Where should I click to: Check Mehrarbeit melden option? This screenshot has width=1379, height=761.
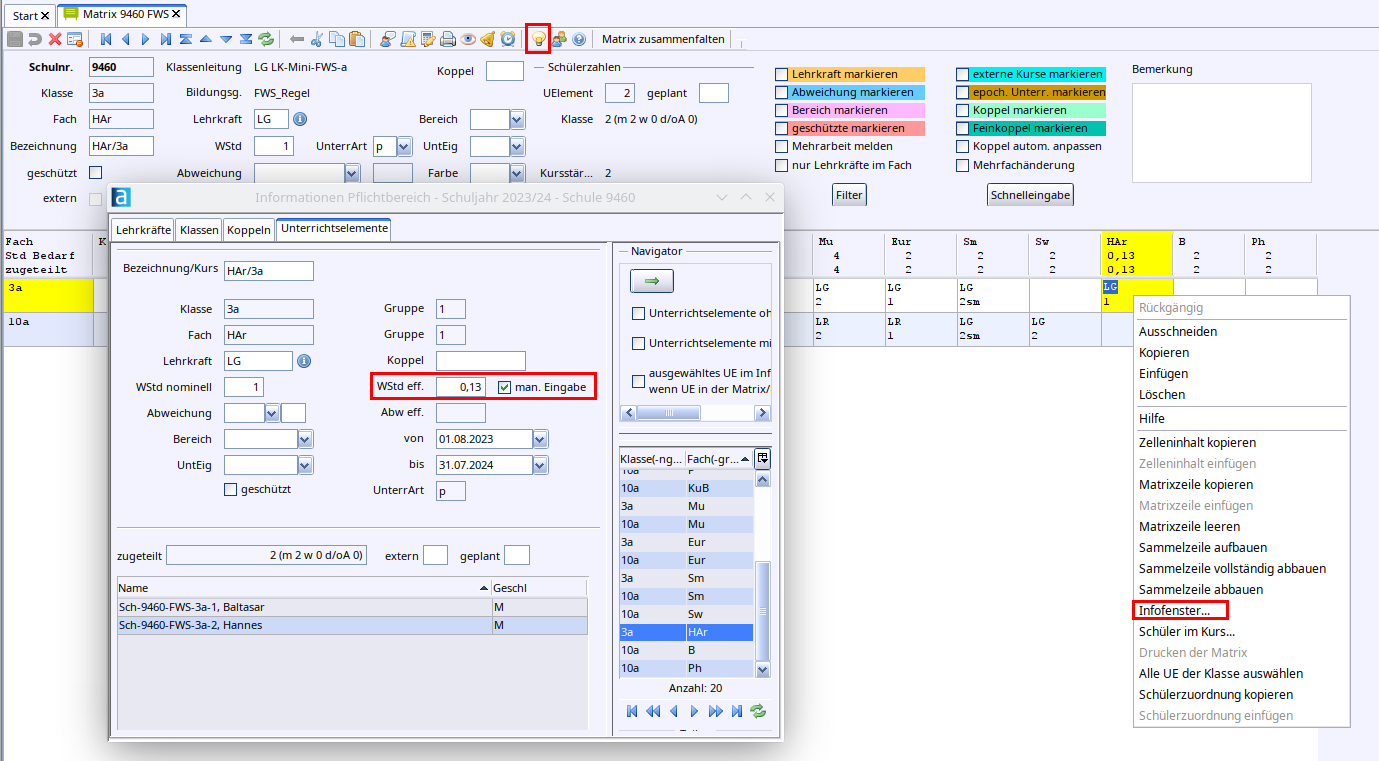click(x=782, y=146)
